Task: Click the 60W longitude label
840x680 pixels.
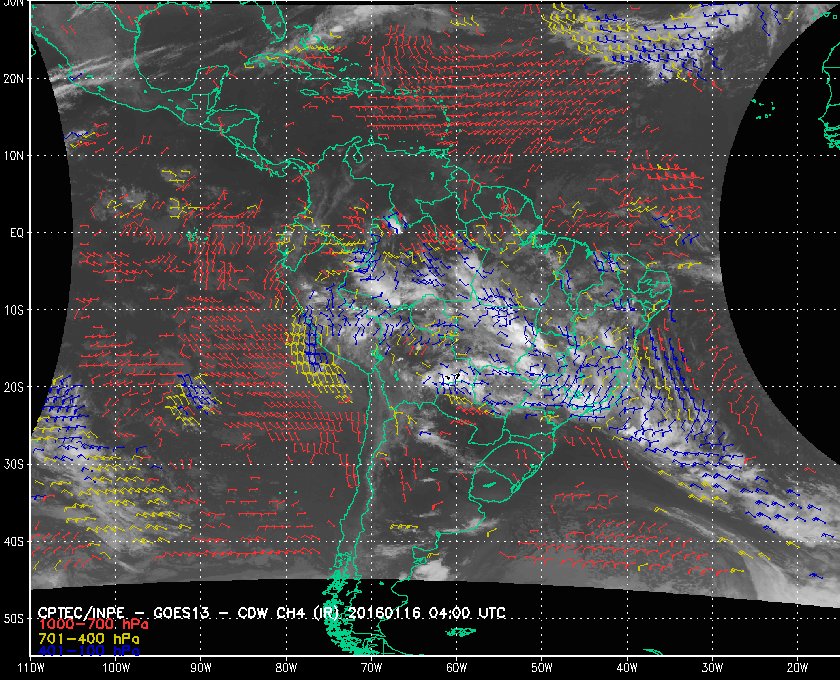Action: pos(456,667)
